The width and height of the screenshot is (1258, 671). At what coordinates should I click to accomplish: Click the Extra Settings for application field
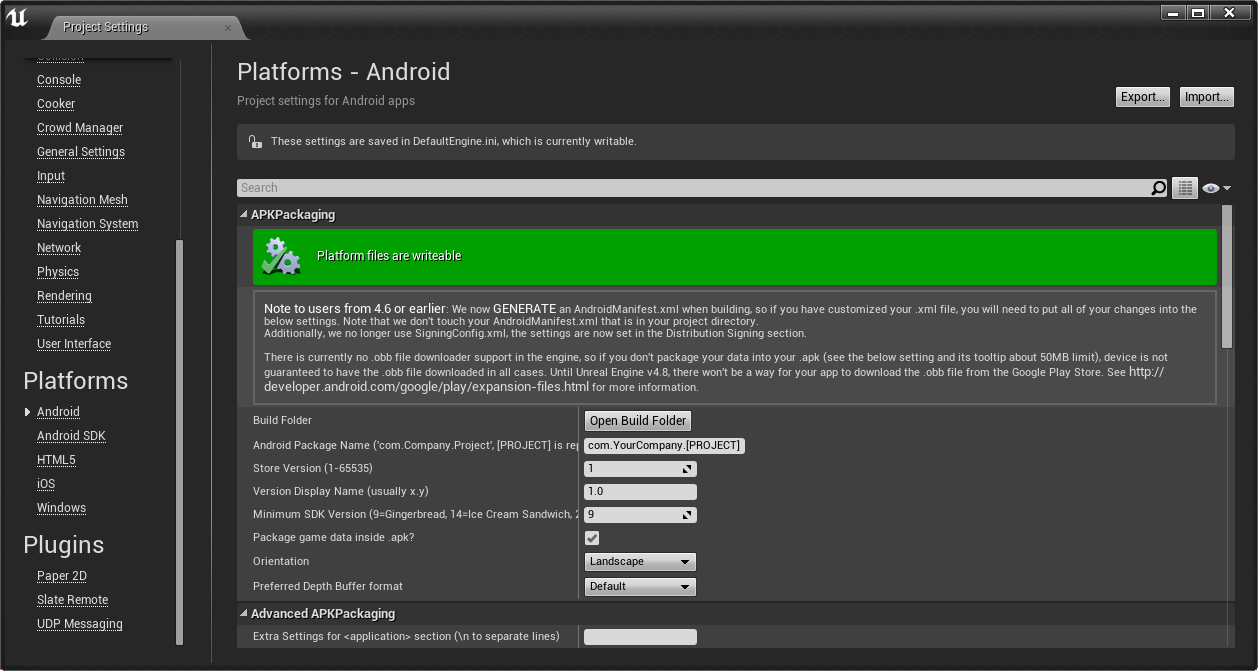(x=640, y=637)
